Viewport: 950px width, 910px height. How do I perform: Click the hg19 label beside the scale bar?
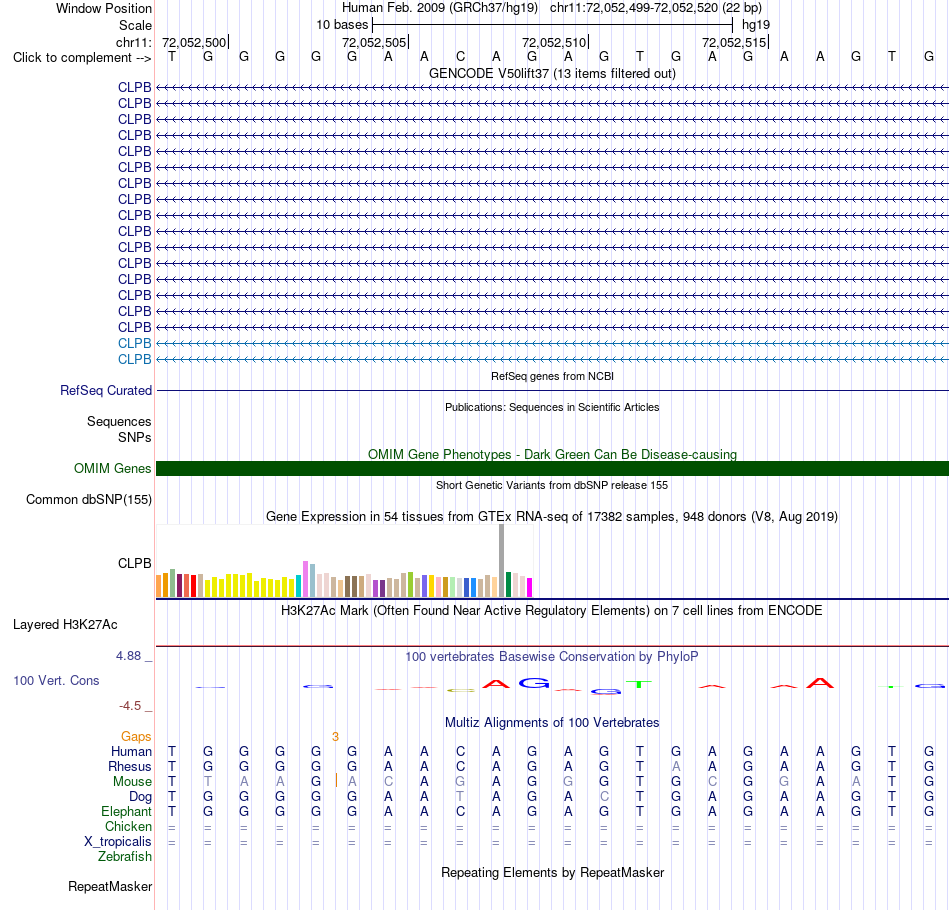pos(756,25)
